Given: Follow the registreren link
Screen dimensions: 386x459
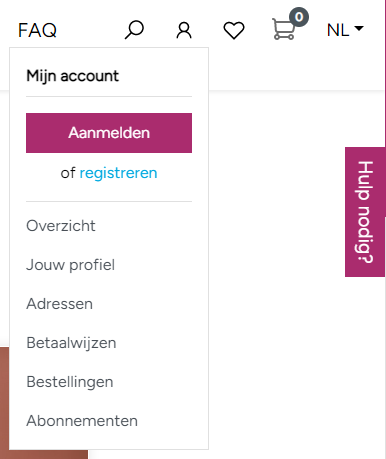Looking at the screenshot, I should coord(118,173).
